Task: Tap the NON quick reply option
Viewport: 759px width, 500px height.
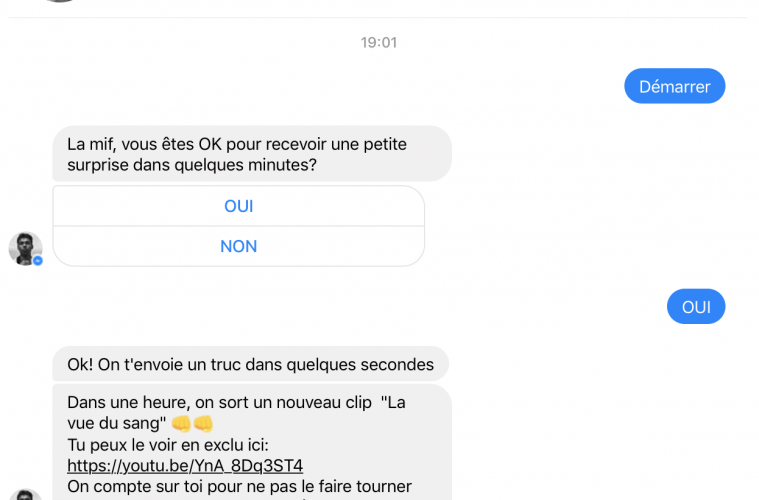Action: (238, 246)
